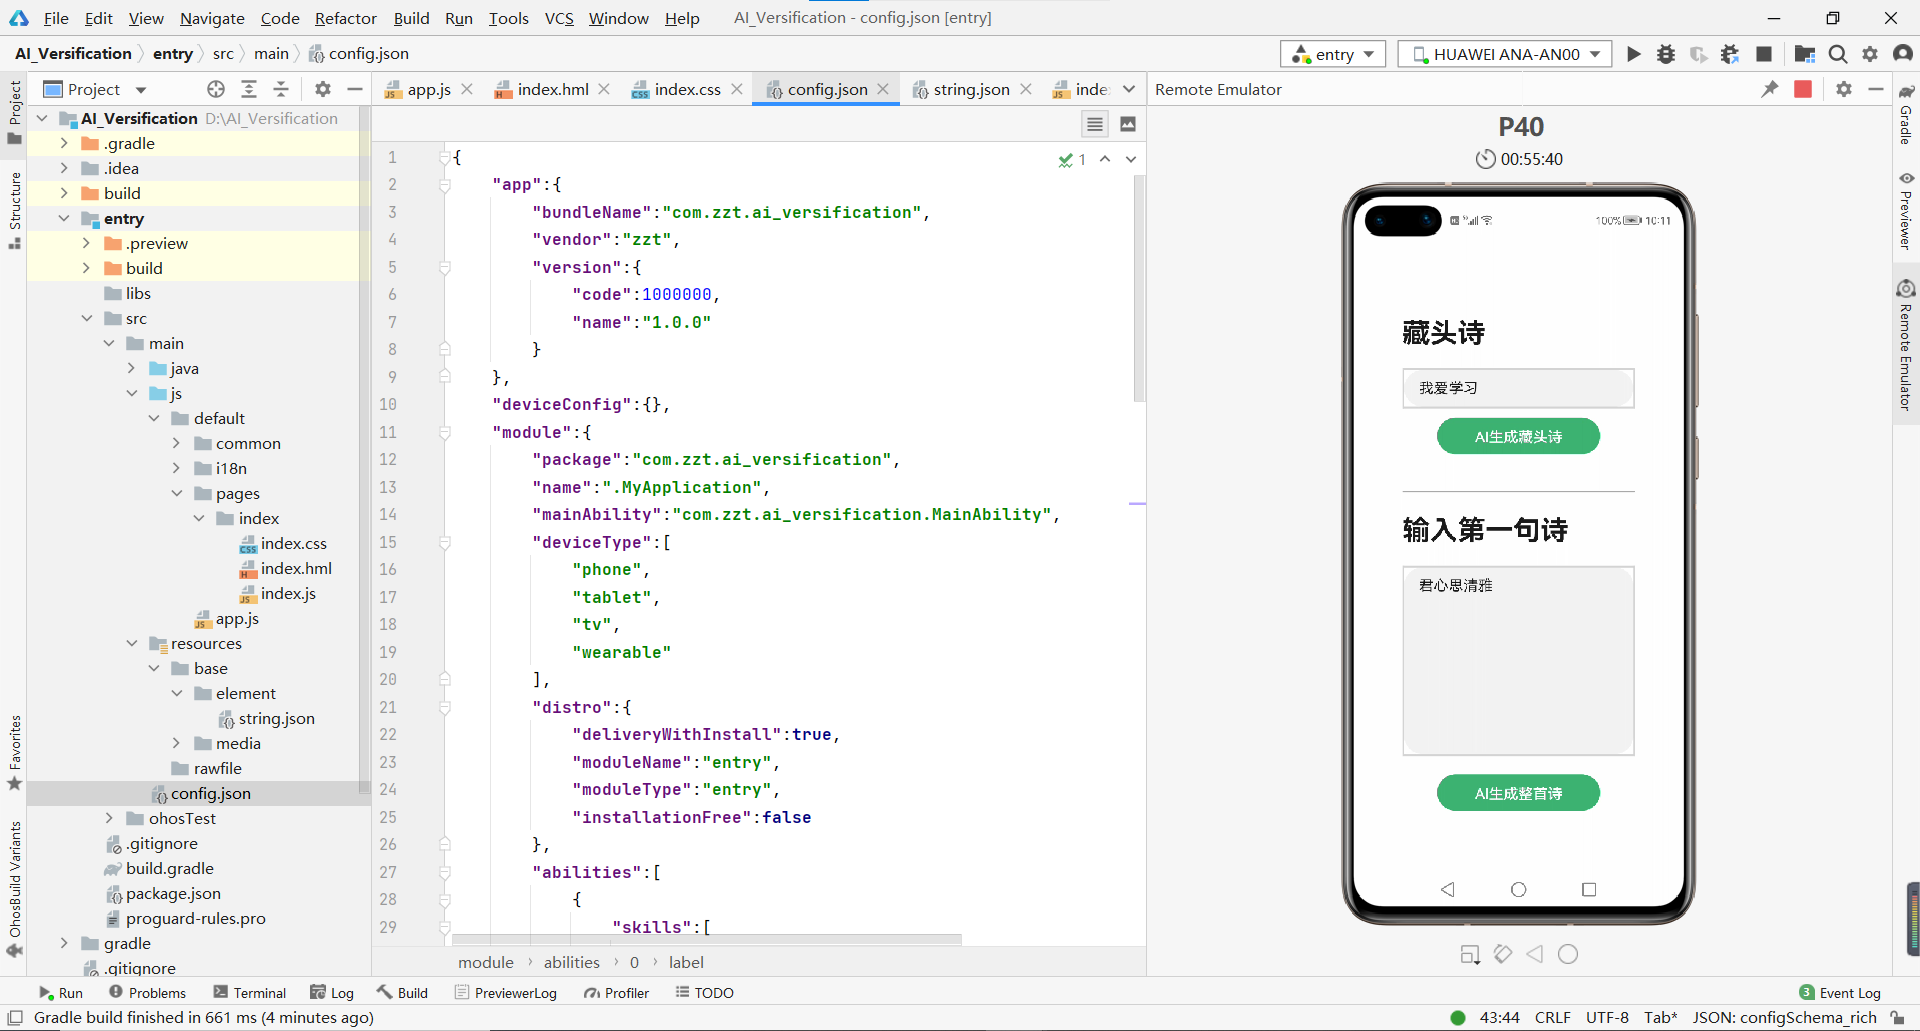Stop the running process in the main toolbar
This screenshot has height=1031, width=1920.
coord(1764,54)
